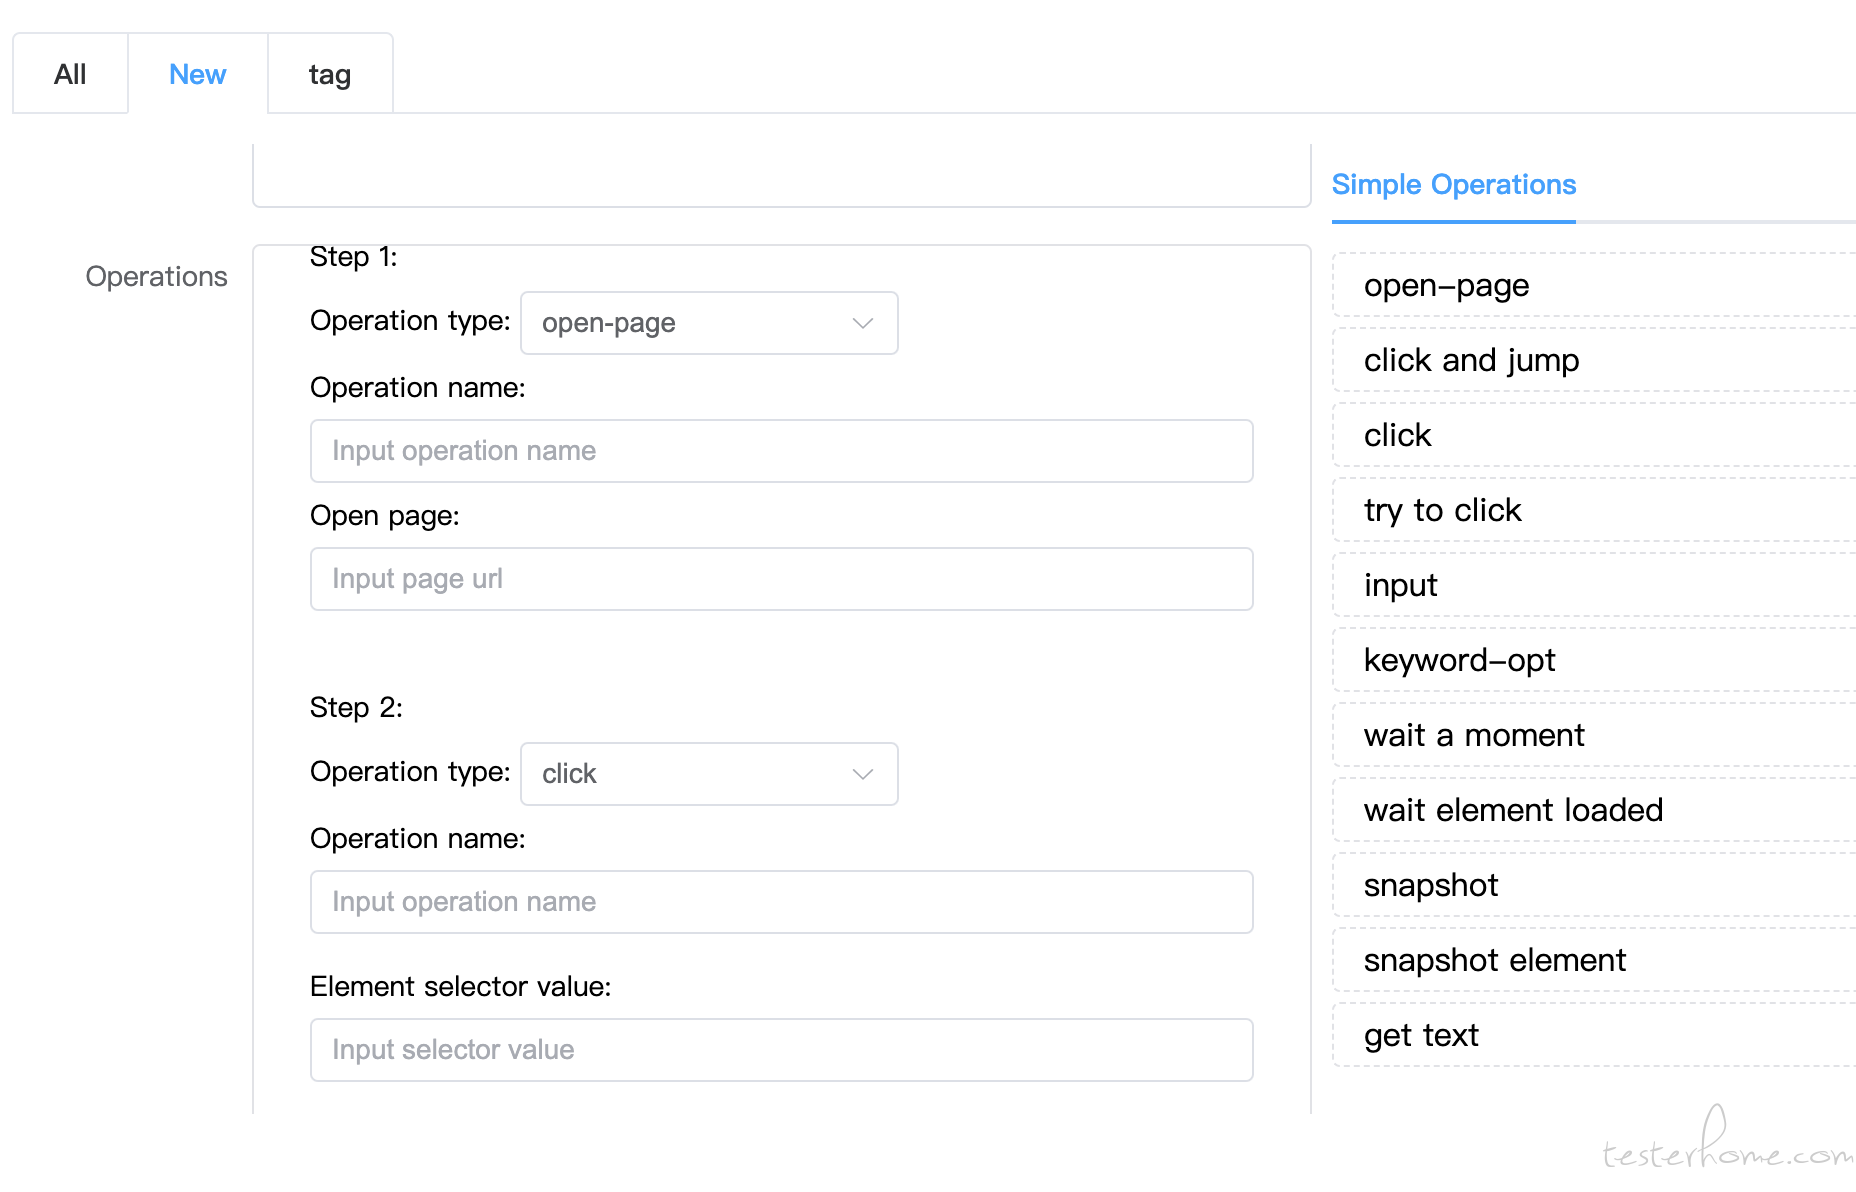
Task: Select wait element loaded operation
Action: tap(1595, 811)
